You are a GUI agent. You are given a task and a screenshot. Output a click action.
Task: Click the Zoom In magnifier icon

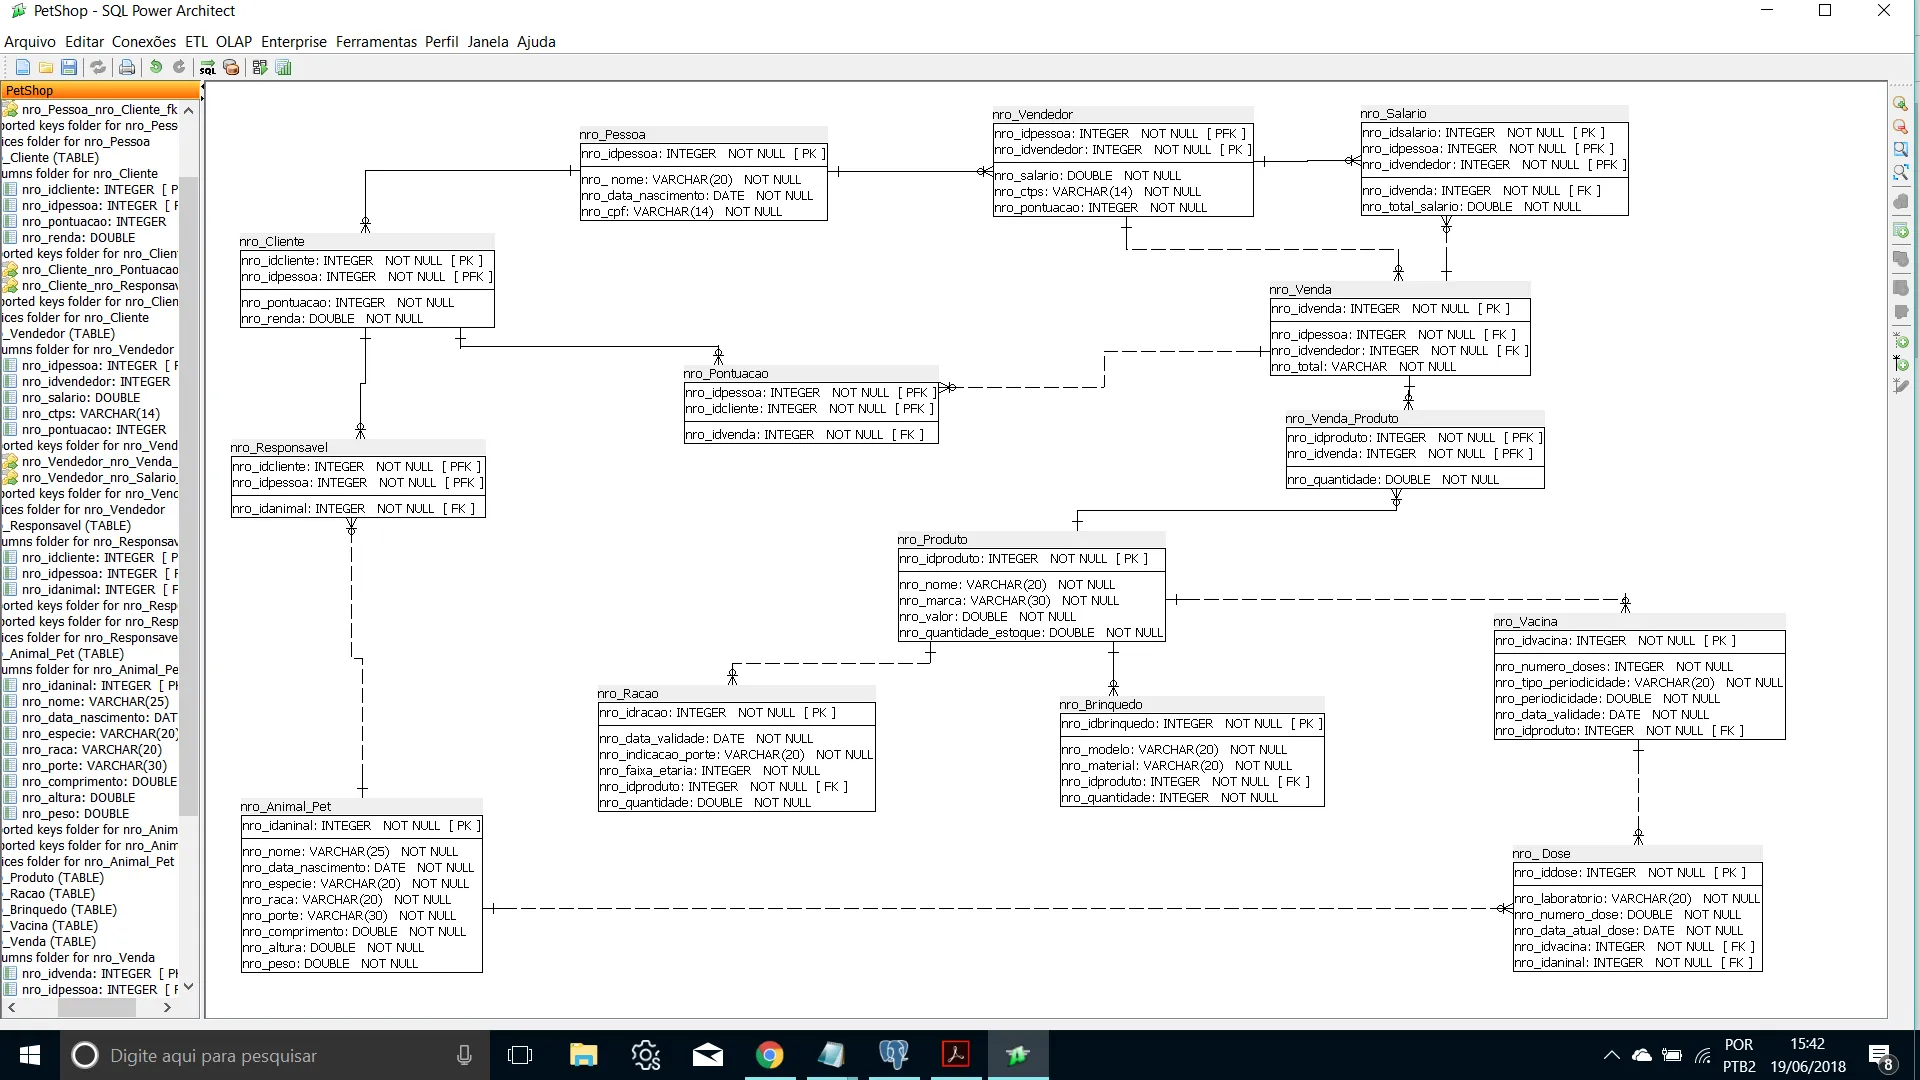coord(1901,104)
